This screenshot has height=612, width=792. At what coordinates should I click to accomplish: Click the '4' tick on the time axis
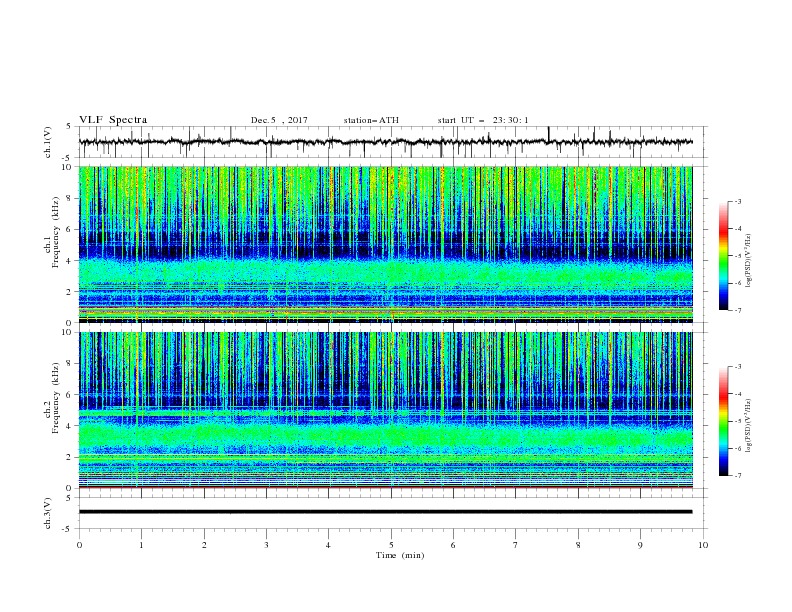point(328,545)
